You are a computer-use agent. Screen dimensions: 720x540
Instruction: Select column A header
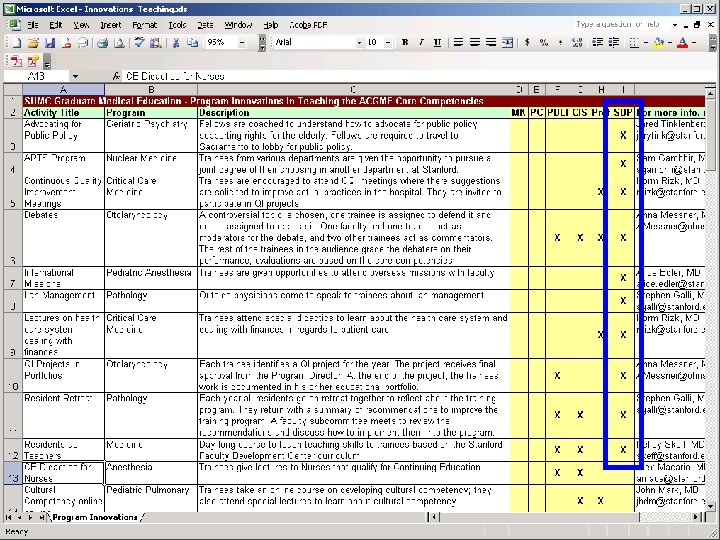click(x=63, y=90)
